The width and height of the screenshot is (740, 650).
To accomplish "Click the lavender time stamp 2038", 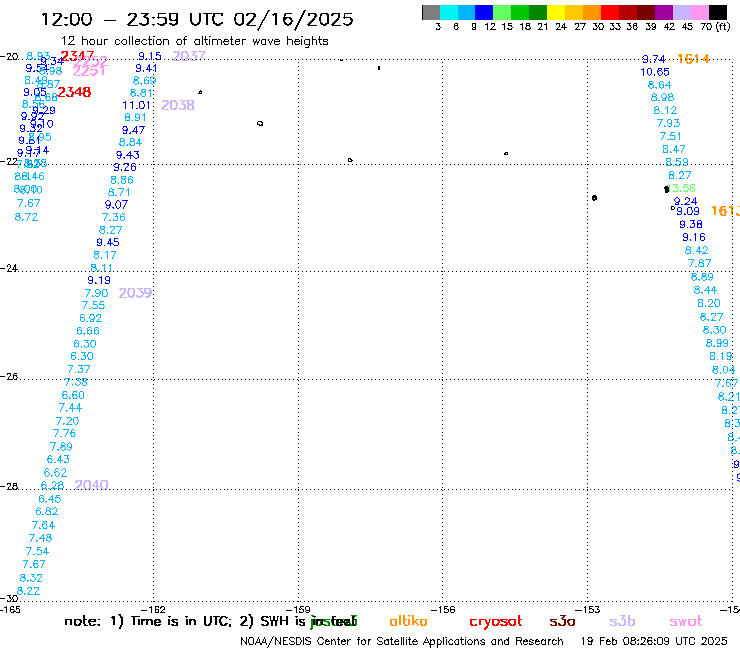I will tap(178, 105).
